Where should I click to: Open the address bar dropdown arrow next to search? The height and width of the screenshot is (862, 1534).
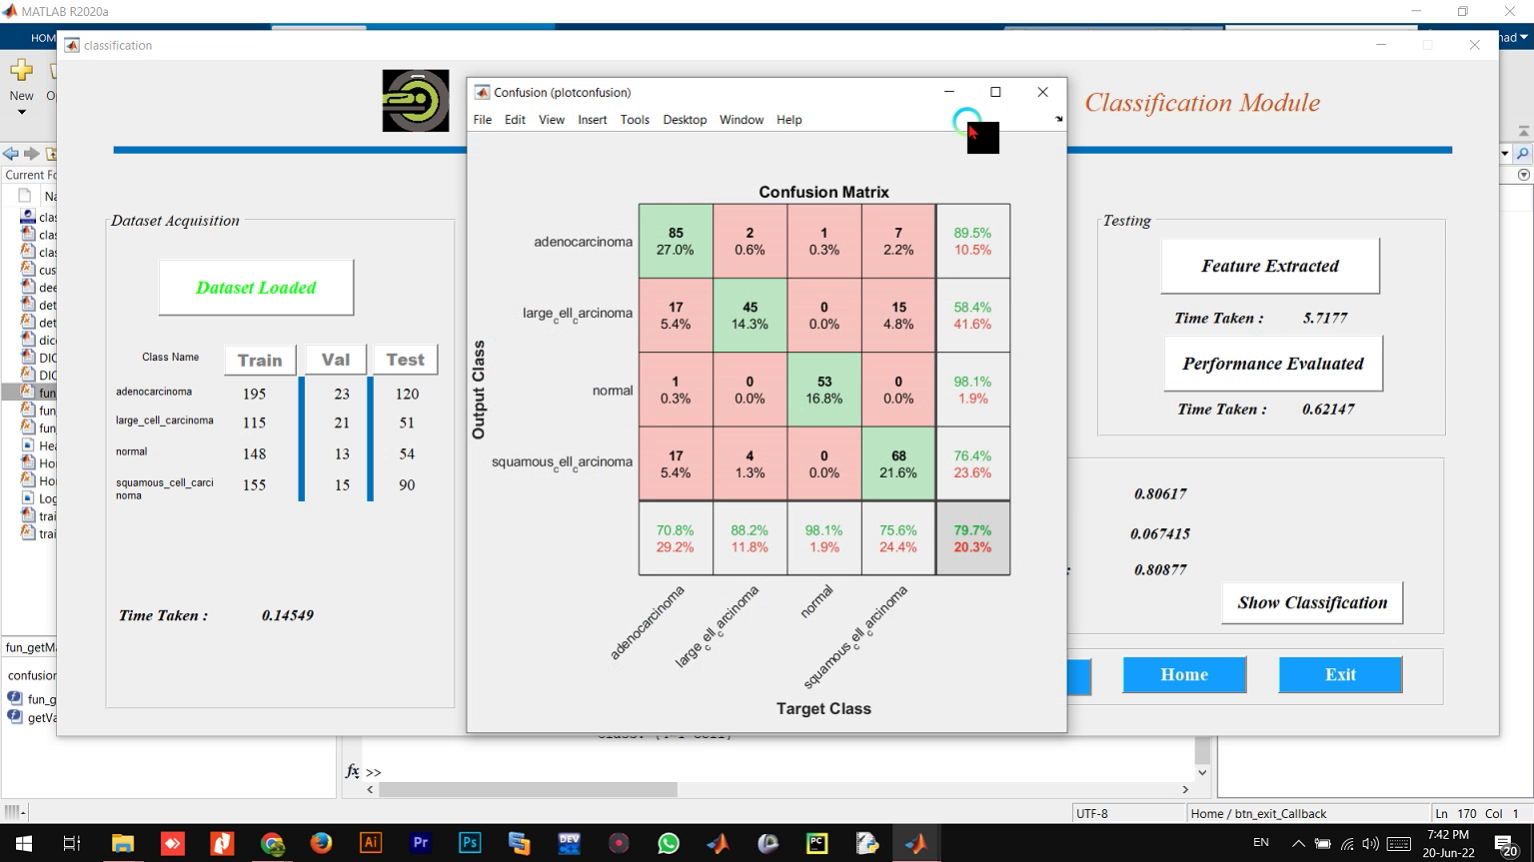click(x=1505, y=153)
